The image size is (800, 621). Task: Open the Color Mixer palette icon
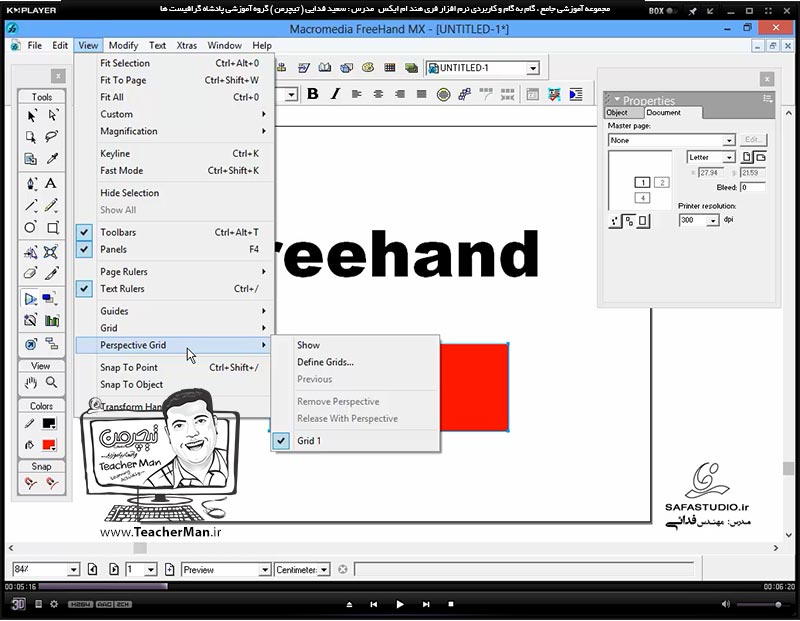pos(368,67)
